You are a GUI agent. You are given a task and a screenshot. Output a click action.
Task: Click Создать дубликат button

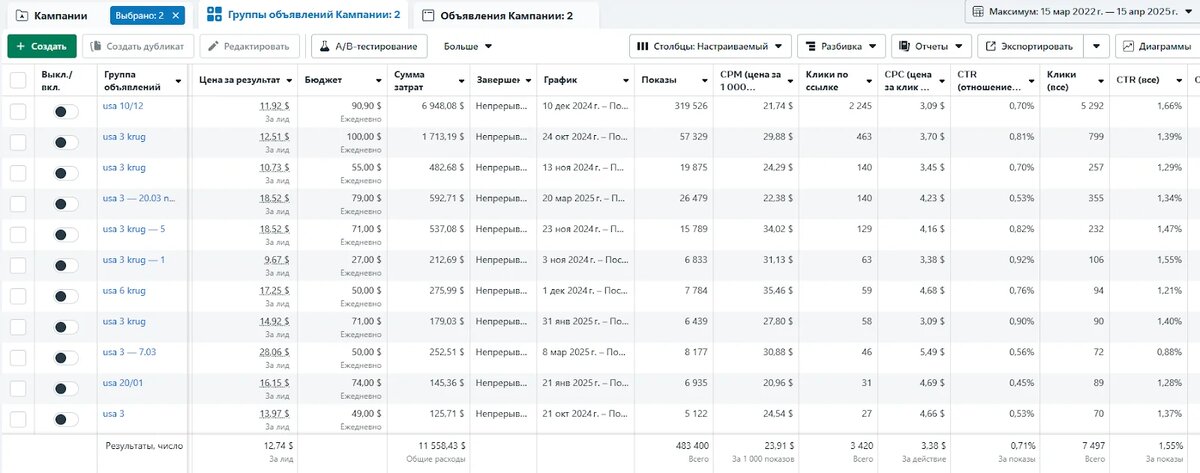(137, 46)
